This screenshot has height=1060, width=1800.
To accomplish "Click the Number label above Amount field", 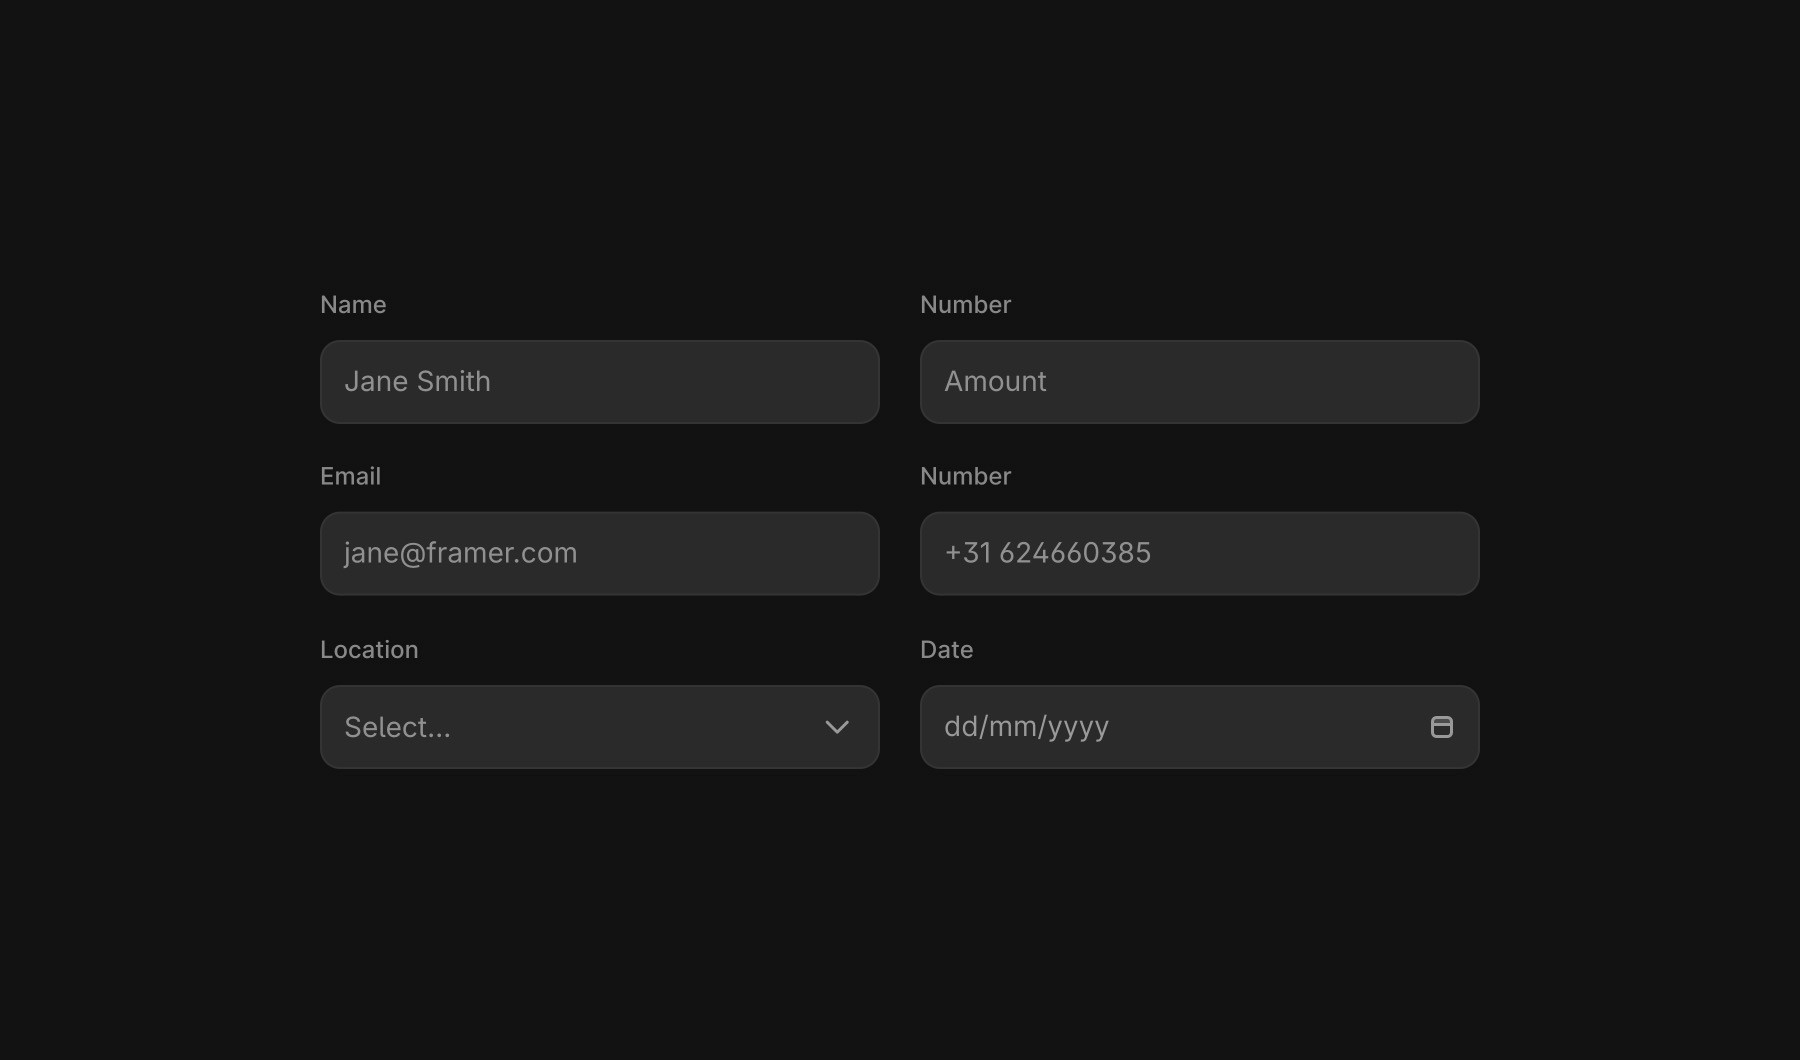I will point(965,305).
